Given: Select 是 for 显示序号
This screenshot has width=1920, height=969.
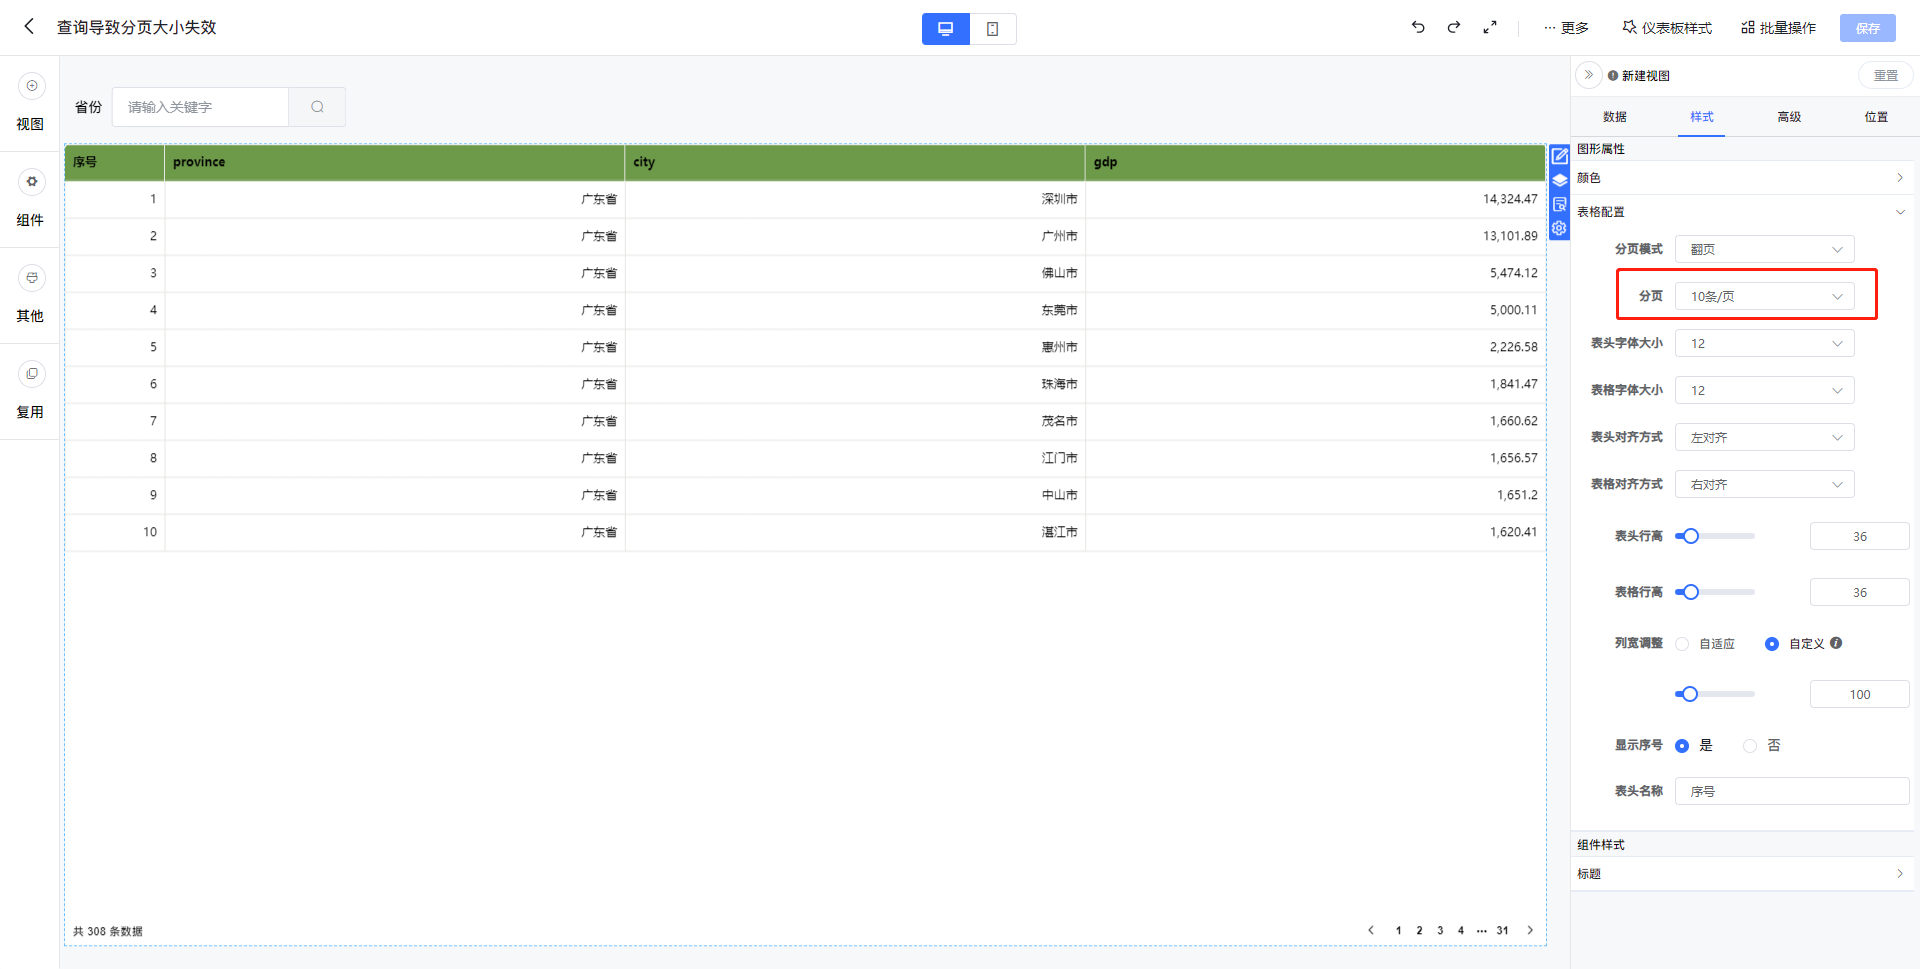Looking at the screenshot, I should [x=1682, y=746].
